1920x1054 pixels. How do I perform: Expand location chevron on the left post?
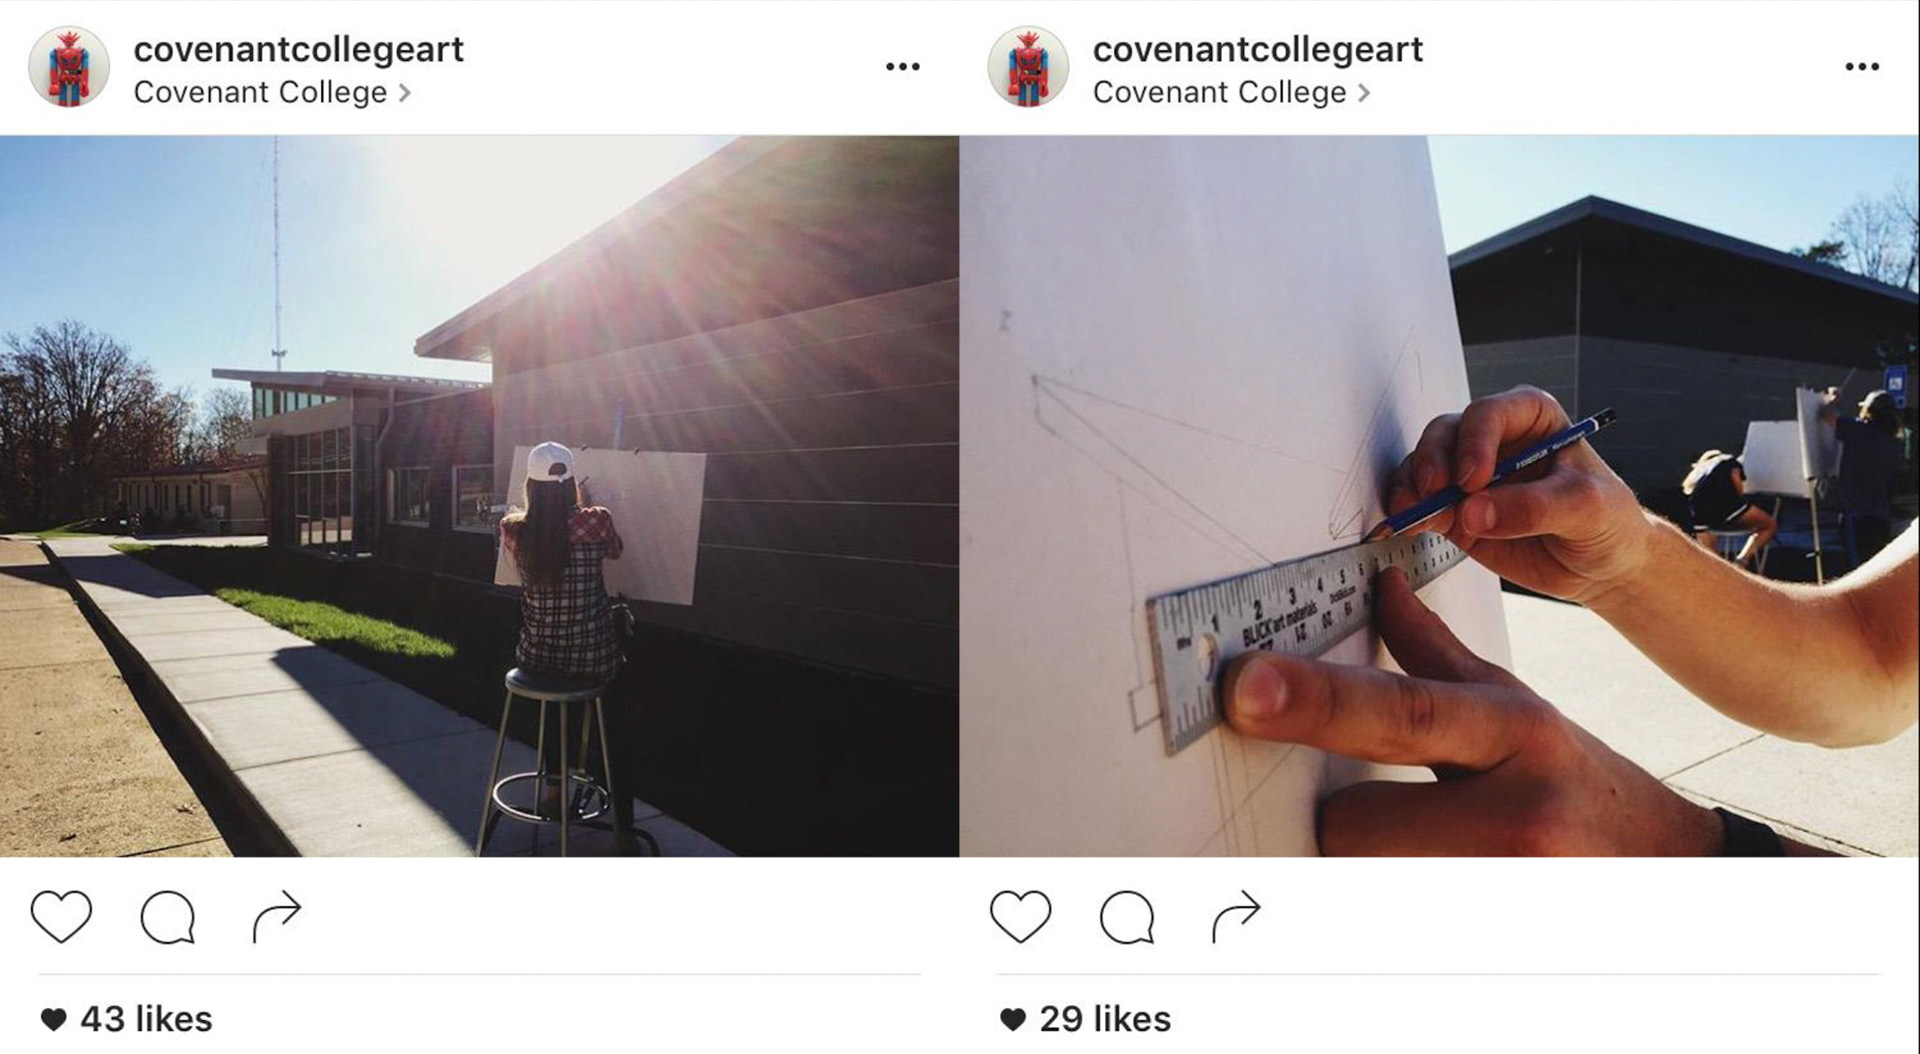404,93
